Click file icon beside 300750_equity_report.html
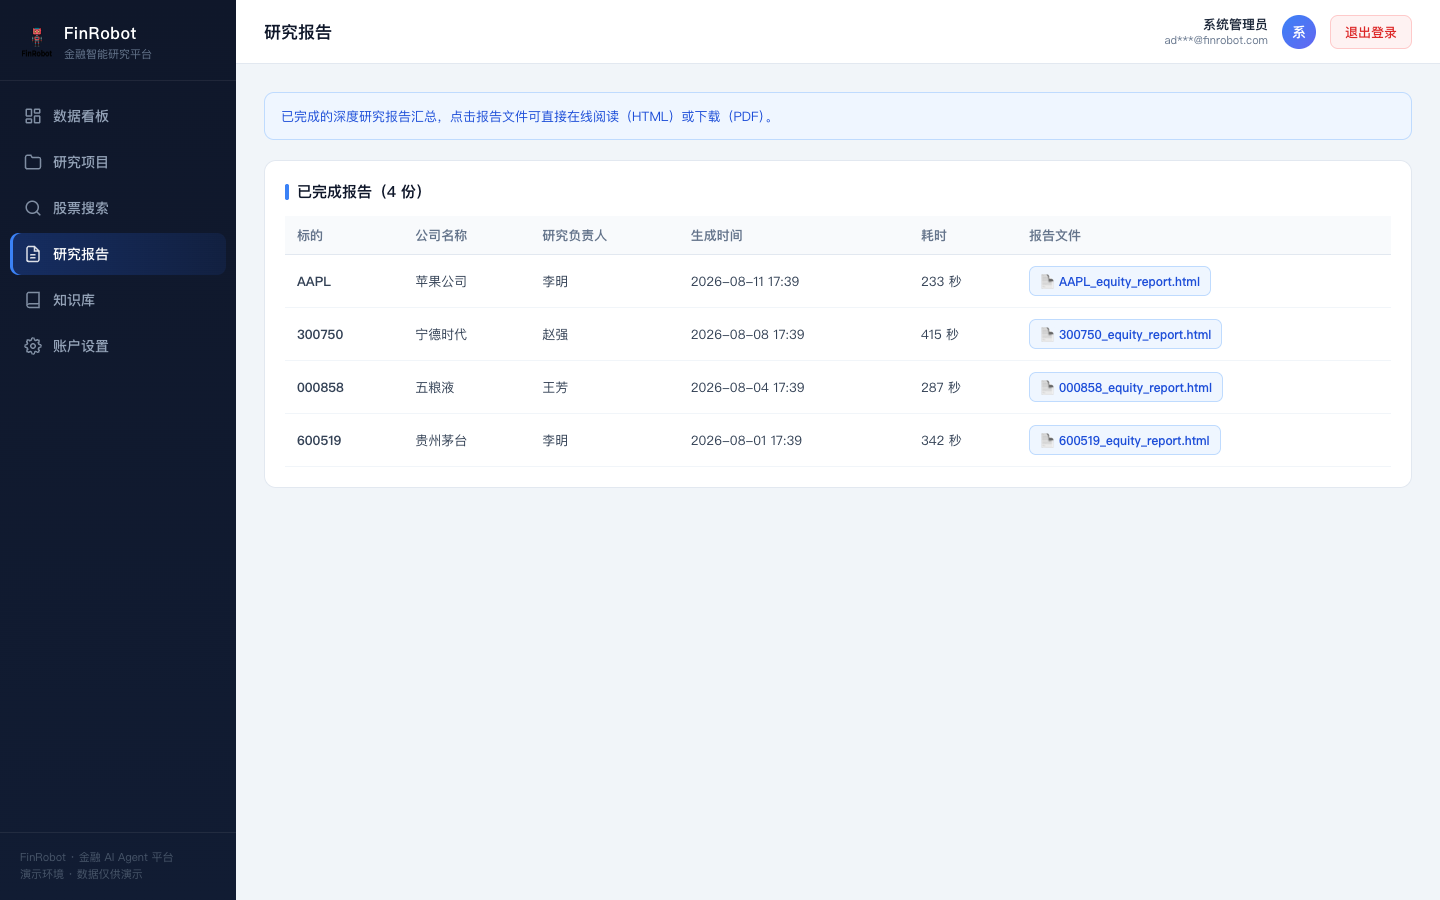Screen dimensions: 1440x900 tap(1047, 334)
